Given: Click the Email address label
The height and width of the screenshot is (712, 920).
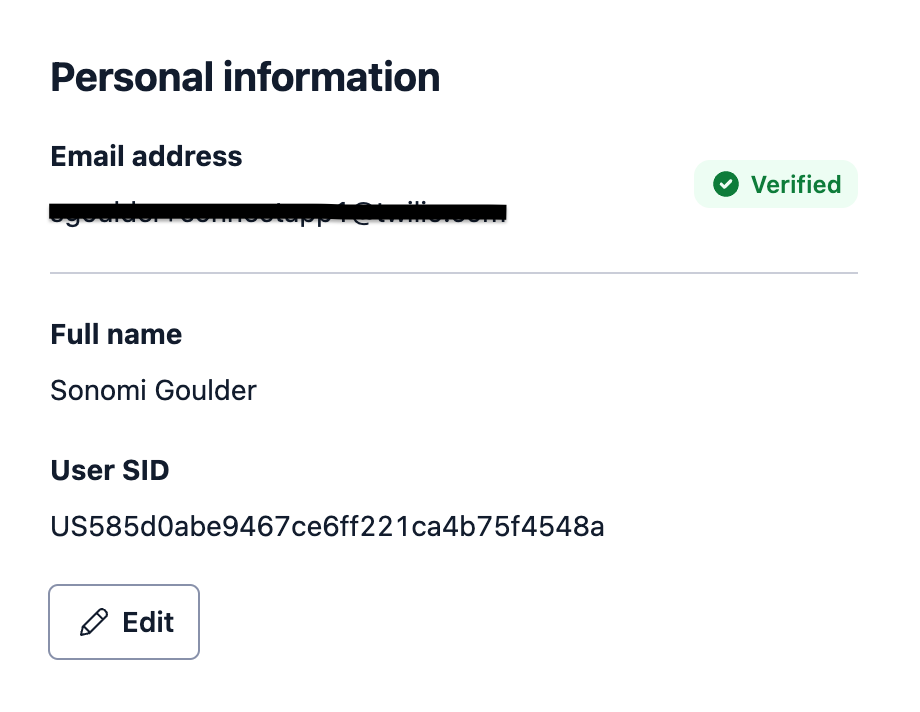Looking at the screenshot, I should pos(146,156).
